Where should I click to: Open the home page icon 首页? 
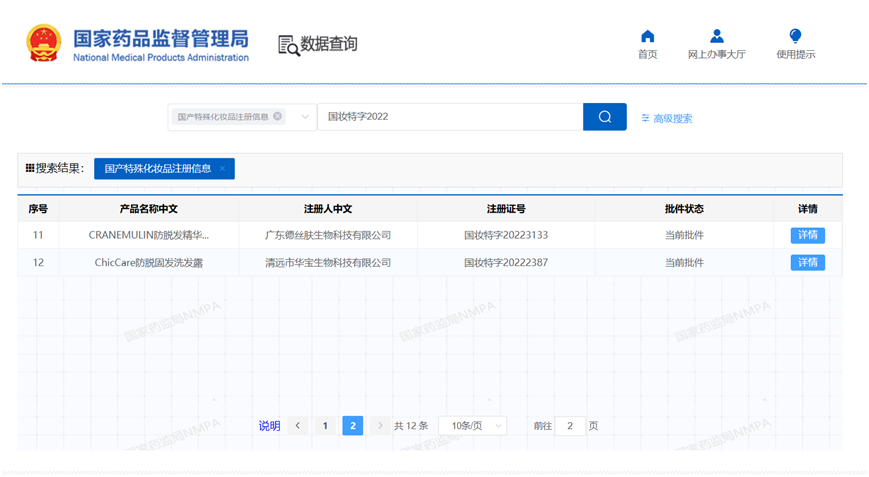[647, 37]
